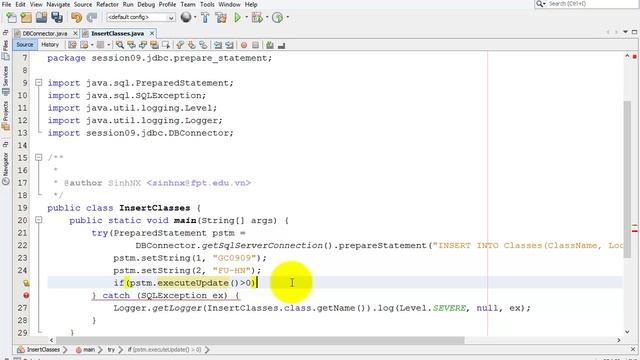Collapse the Javadoc comment fold at line 15
This screenshot has height=360, width=640.
(x=38, y=157)
